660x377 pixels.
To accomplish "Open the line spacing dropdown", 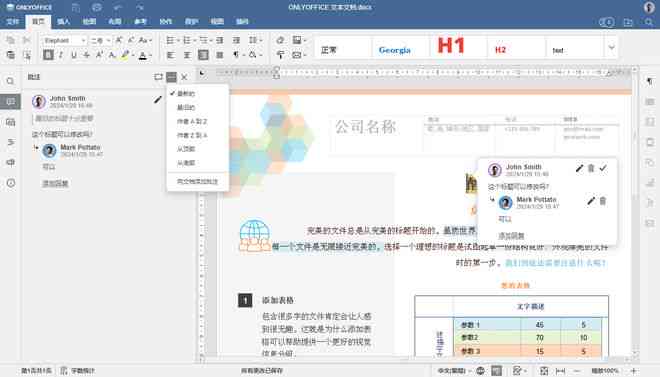I will click(x=255, y=40).
